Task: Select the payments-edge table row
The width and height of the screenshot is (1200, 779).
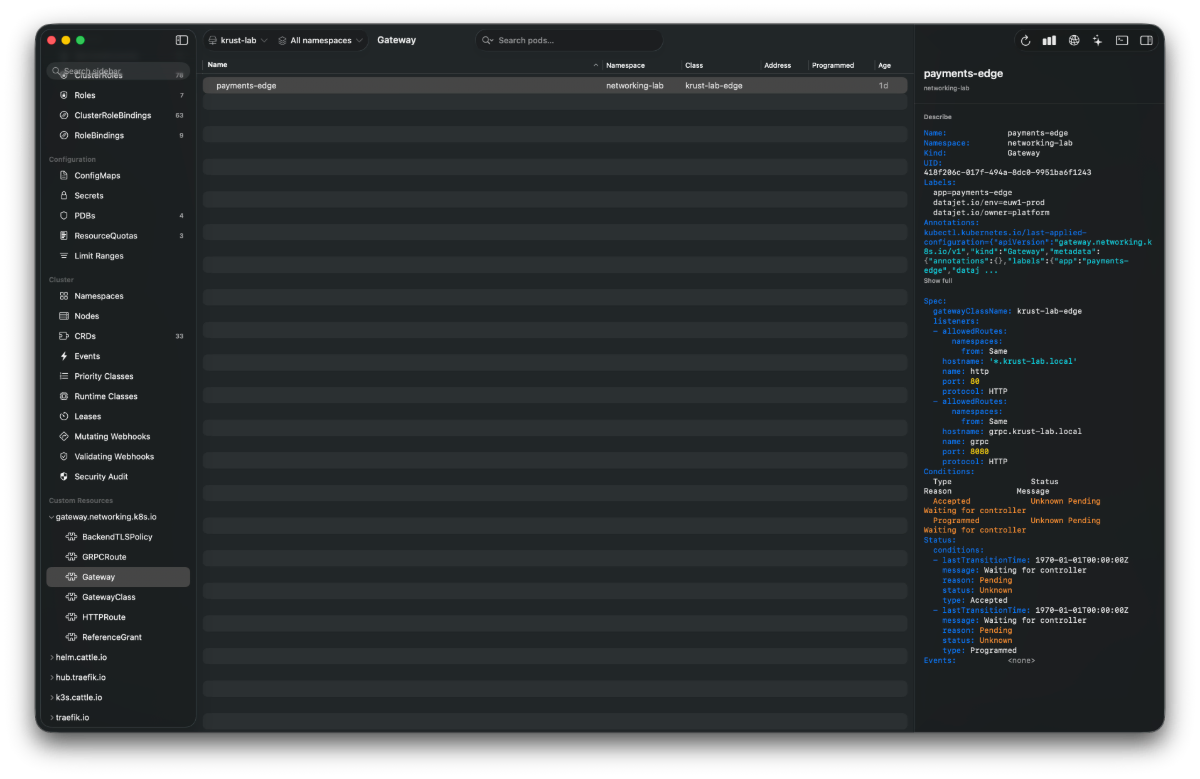Action: [x=555, y=86]
